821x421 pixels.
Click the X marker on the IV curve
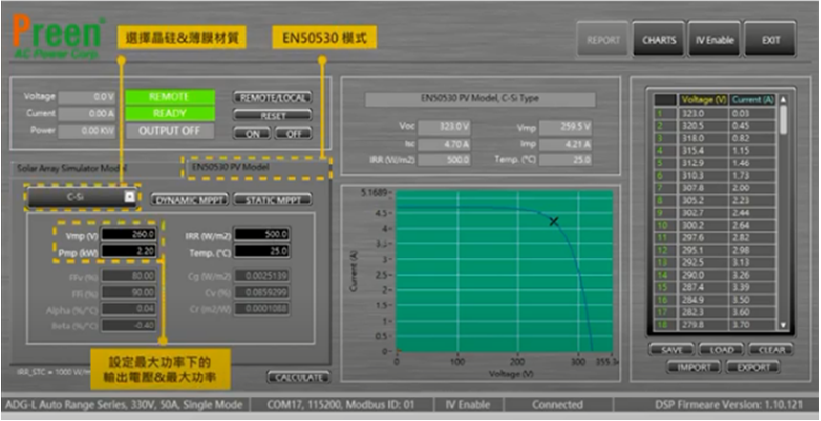pyautogui.click(x=553, y=221)
